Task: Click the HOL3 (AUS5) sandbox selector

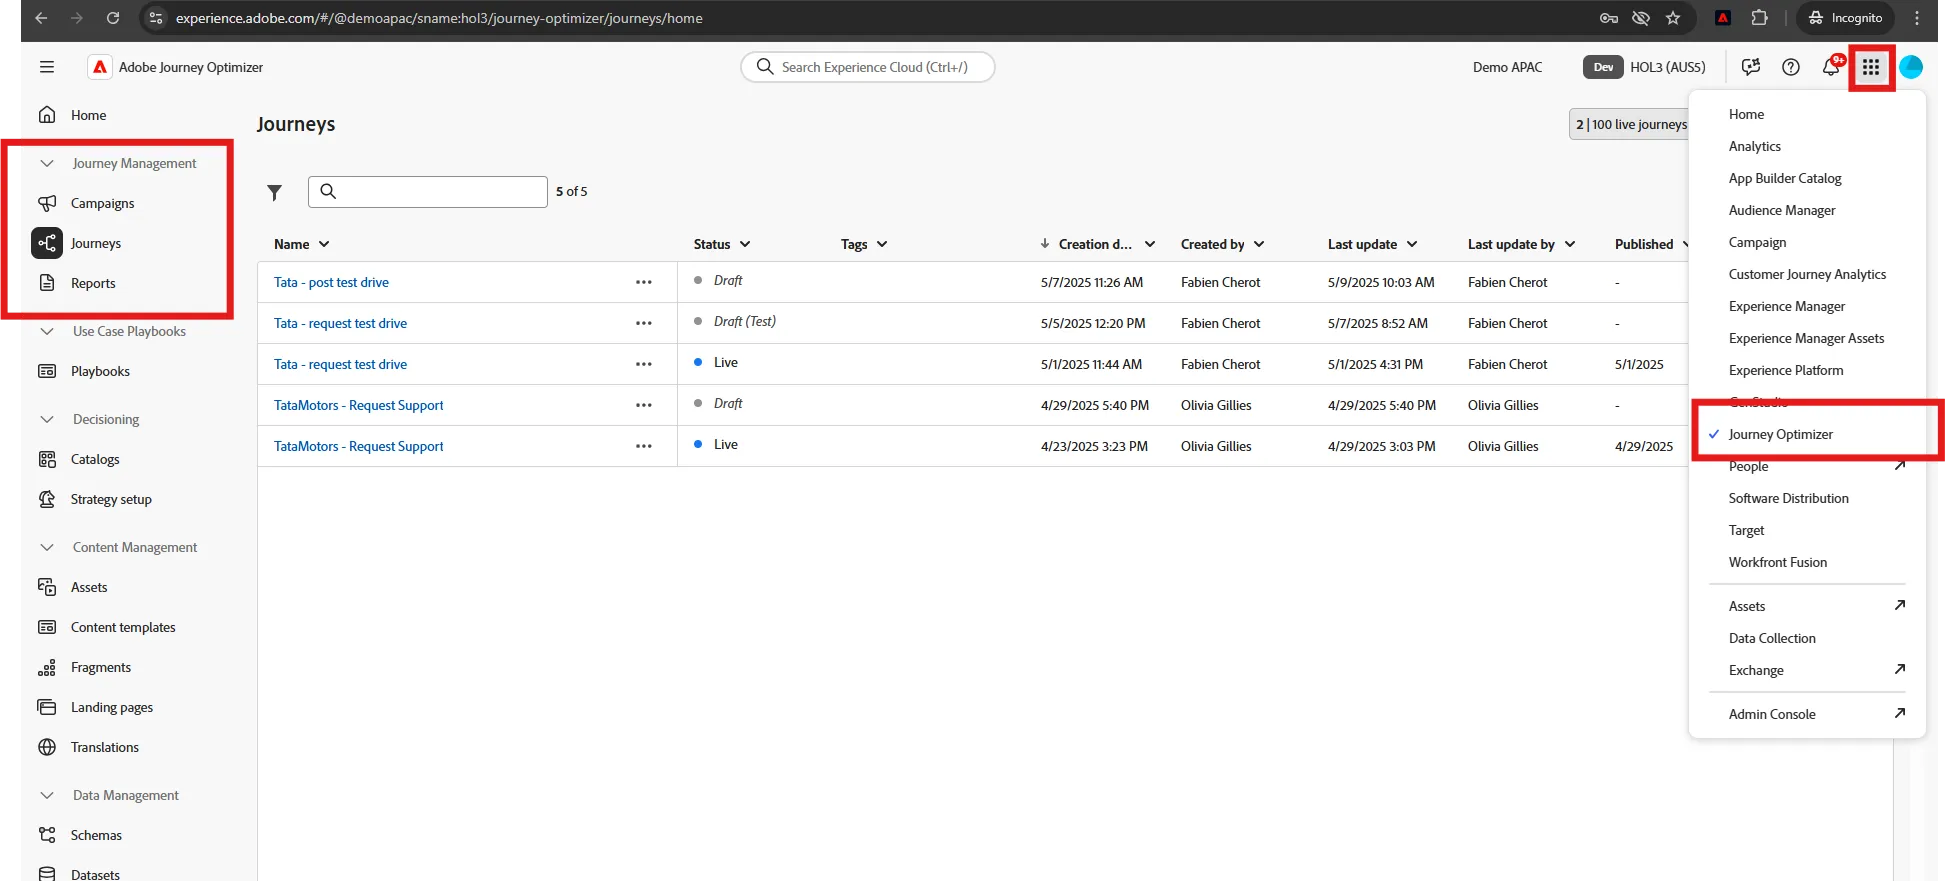Action: [1645, 67]
